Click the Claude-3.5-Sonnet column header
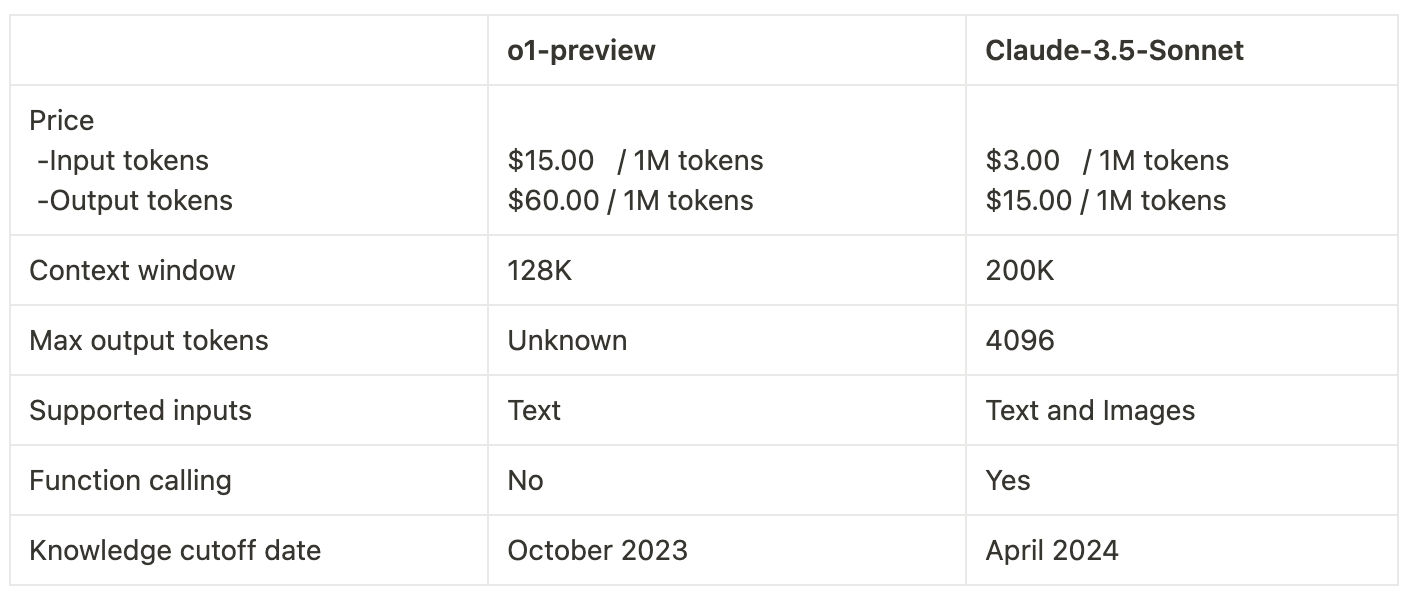The width and height of the screenshot is (1410, 610). (1114, 51)
